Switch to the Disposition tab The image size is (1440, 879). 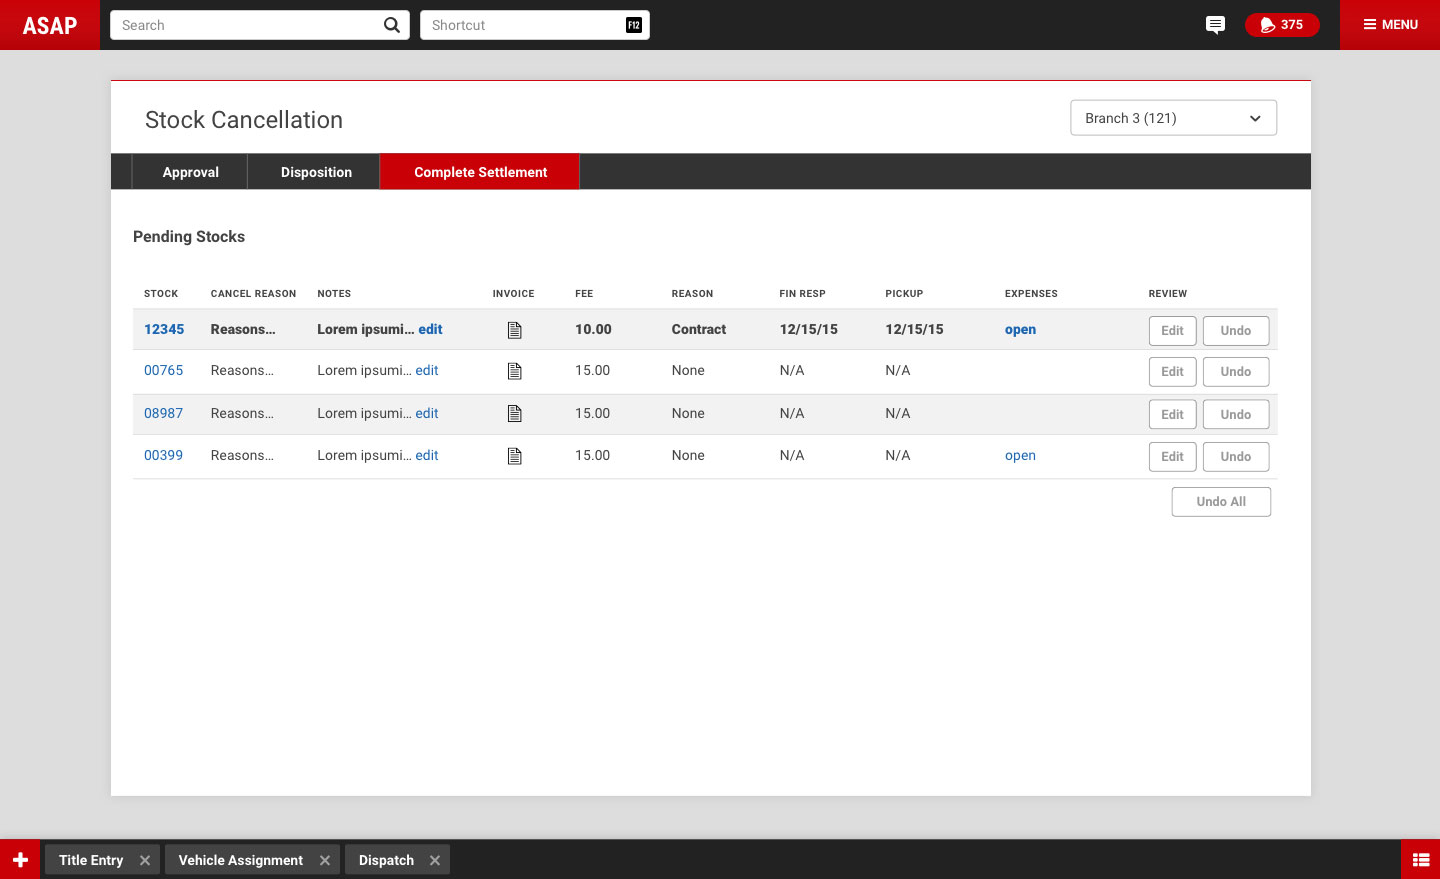pyautogui.click(x=316, y=172)
